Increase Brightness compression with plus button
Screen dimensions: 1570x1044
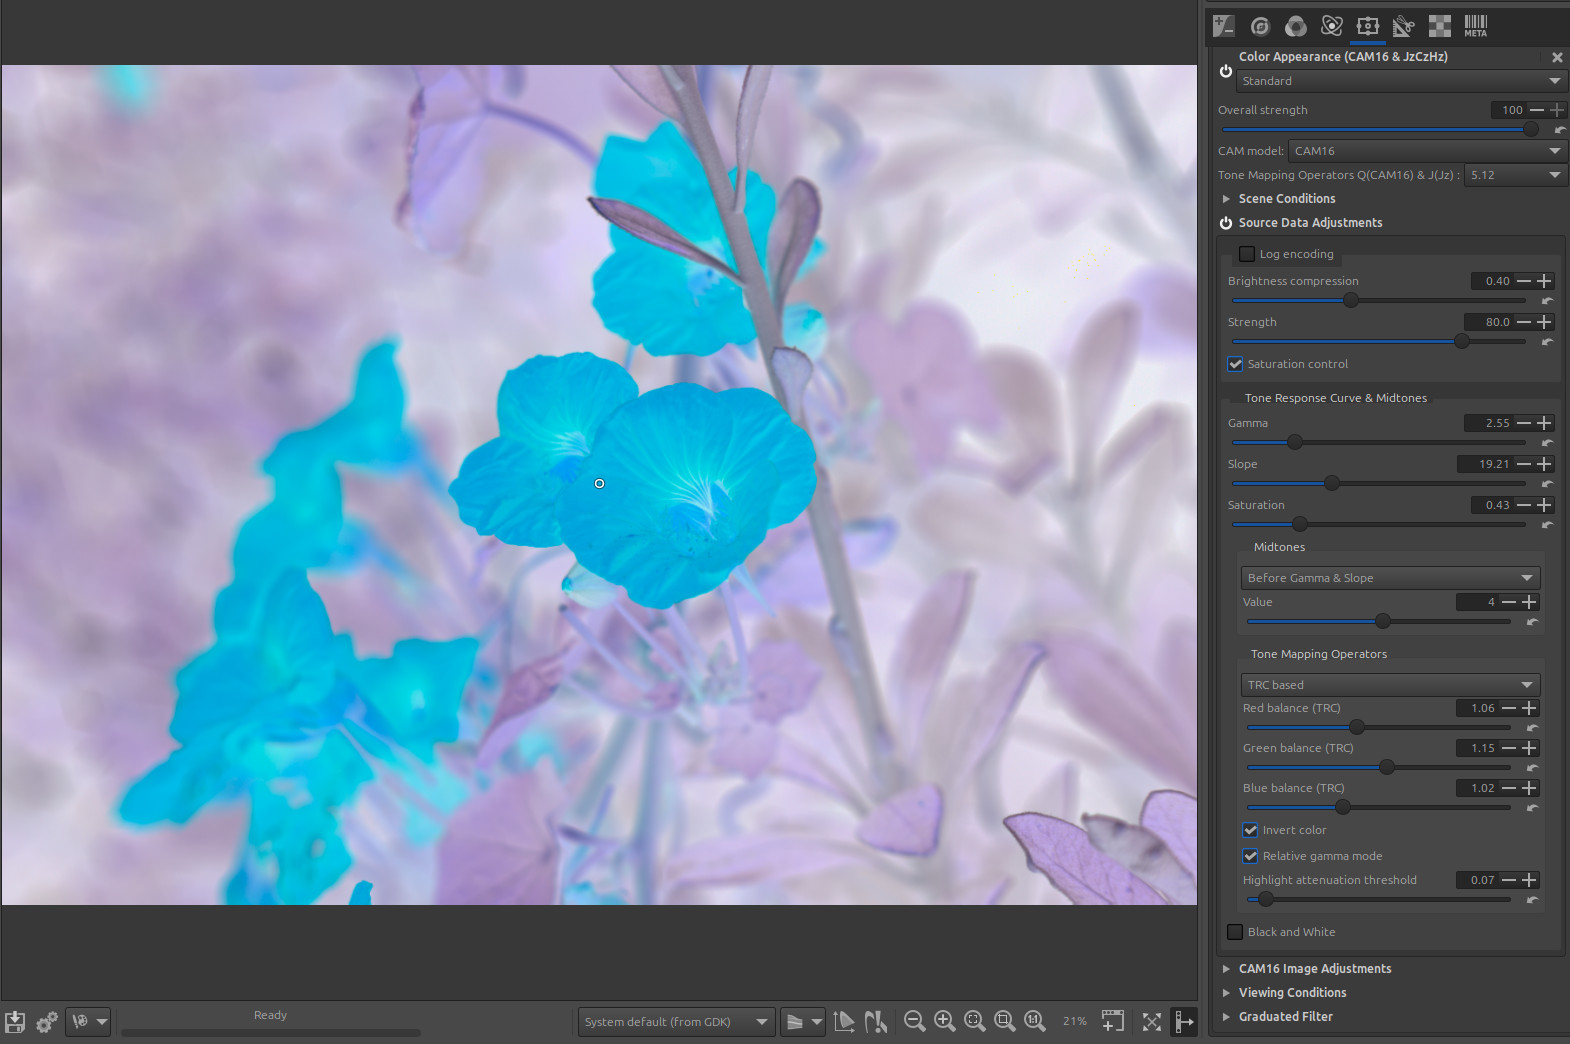(x=1545, y=281)
